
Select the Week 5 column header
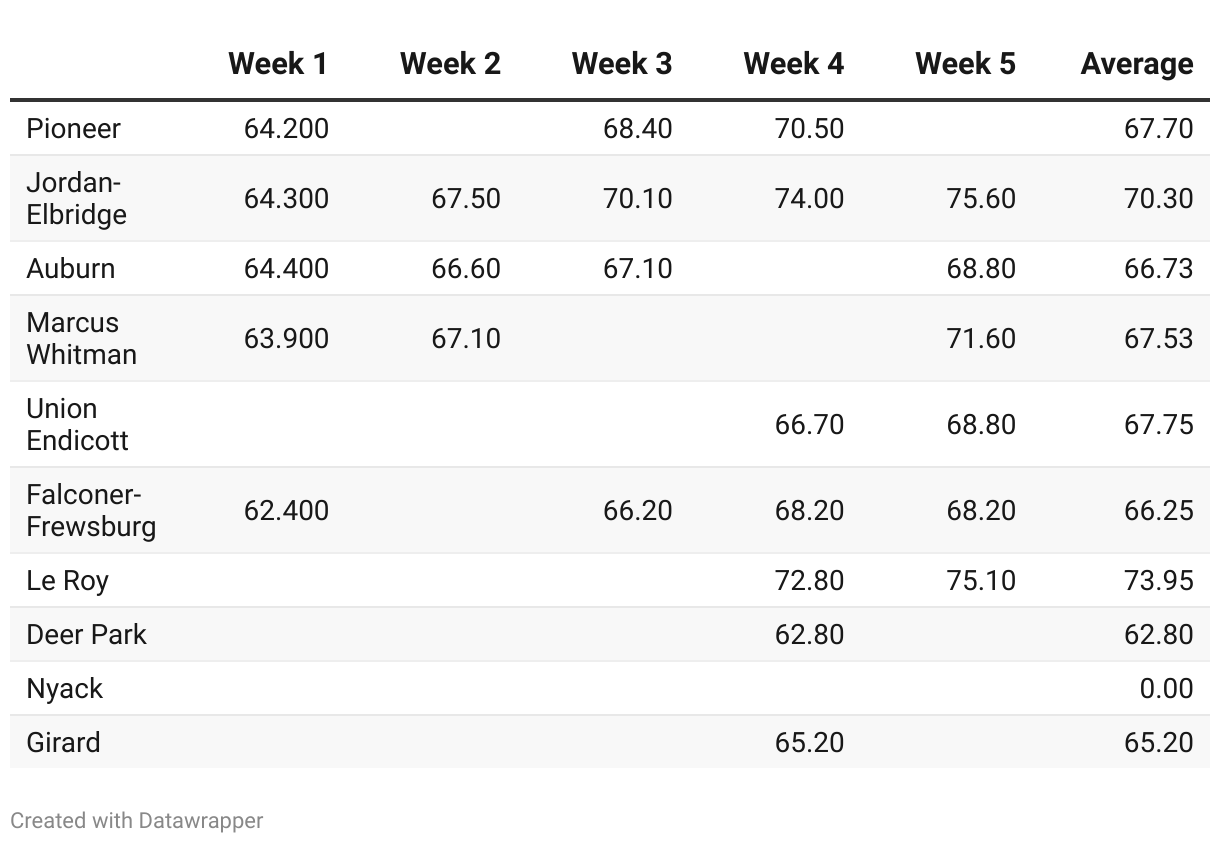pos(965,64)
